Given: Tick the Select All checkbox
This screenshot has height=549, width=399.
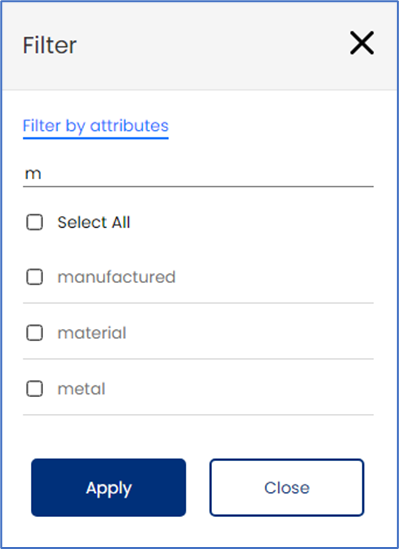Looking at the screenshot, I should (x=35, y=222).
